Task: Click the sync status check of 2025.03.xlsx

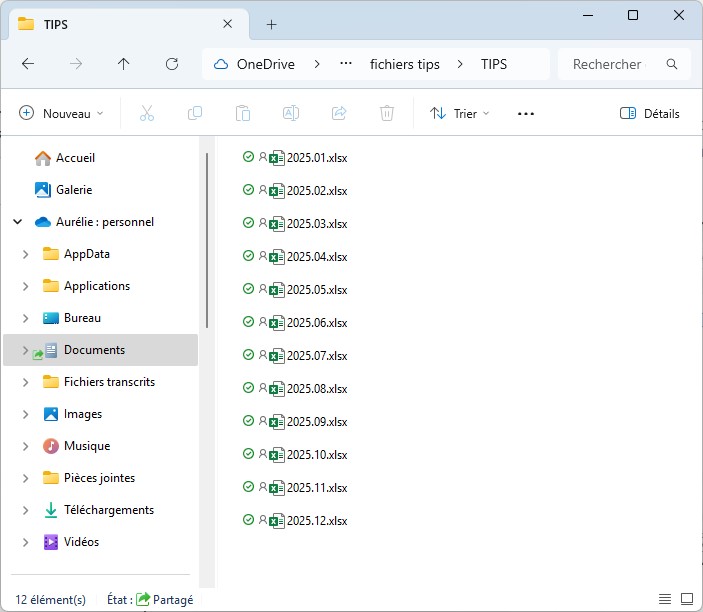Action: pos(248,222)
